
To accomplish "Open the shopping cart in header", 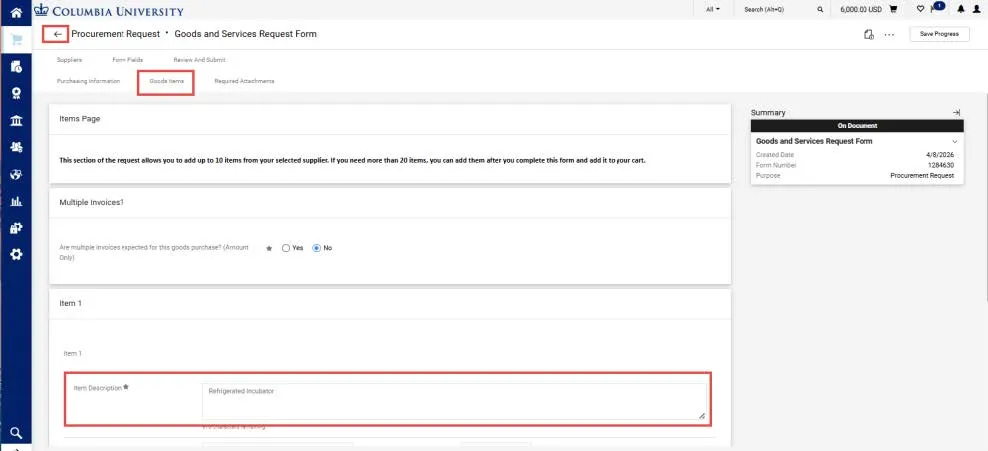I will 893,9.
